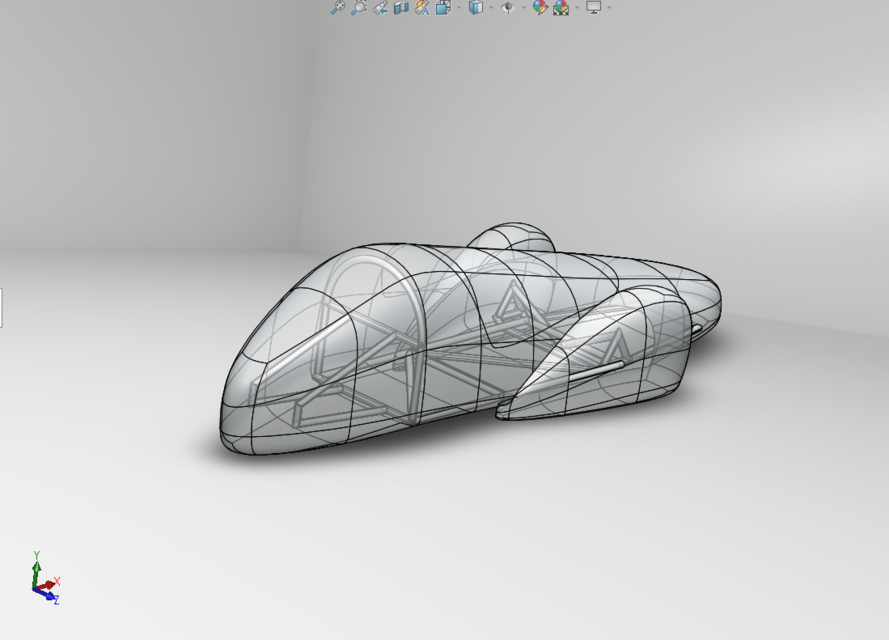Toggle Hide/Show Items eye icon
This screenshot has width=889, height=640.
pos(508,7)
